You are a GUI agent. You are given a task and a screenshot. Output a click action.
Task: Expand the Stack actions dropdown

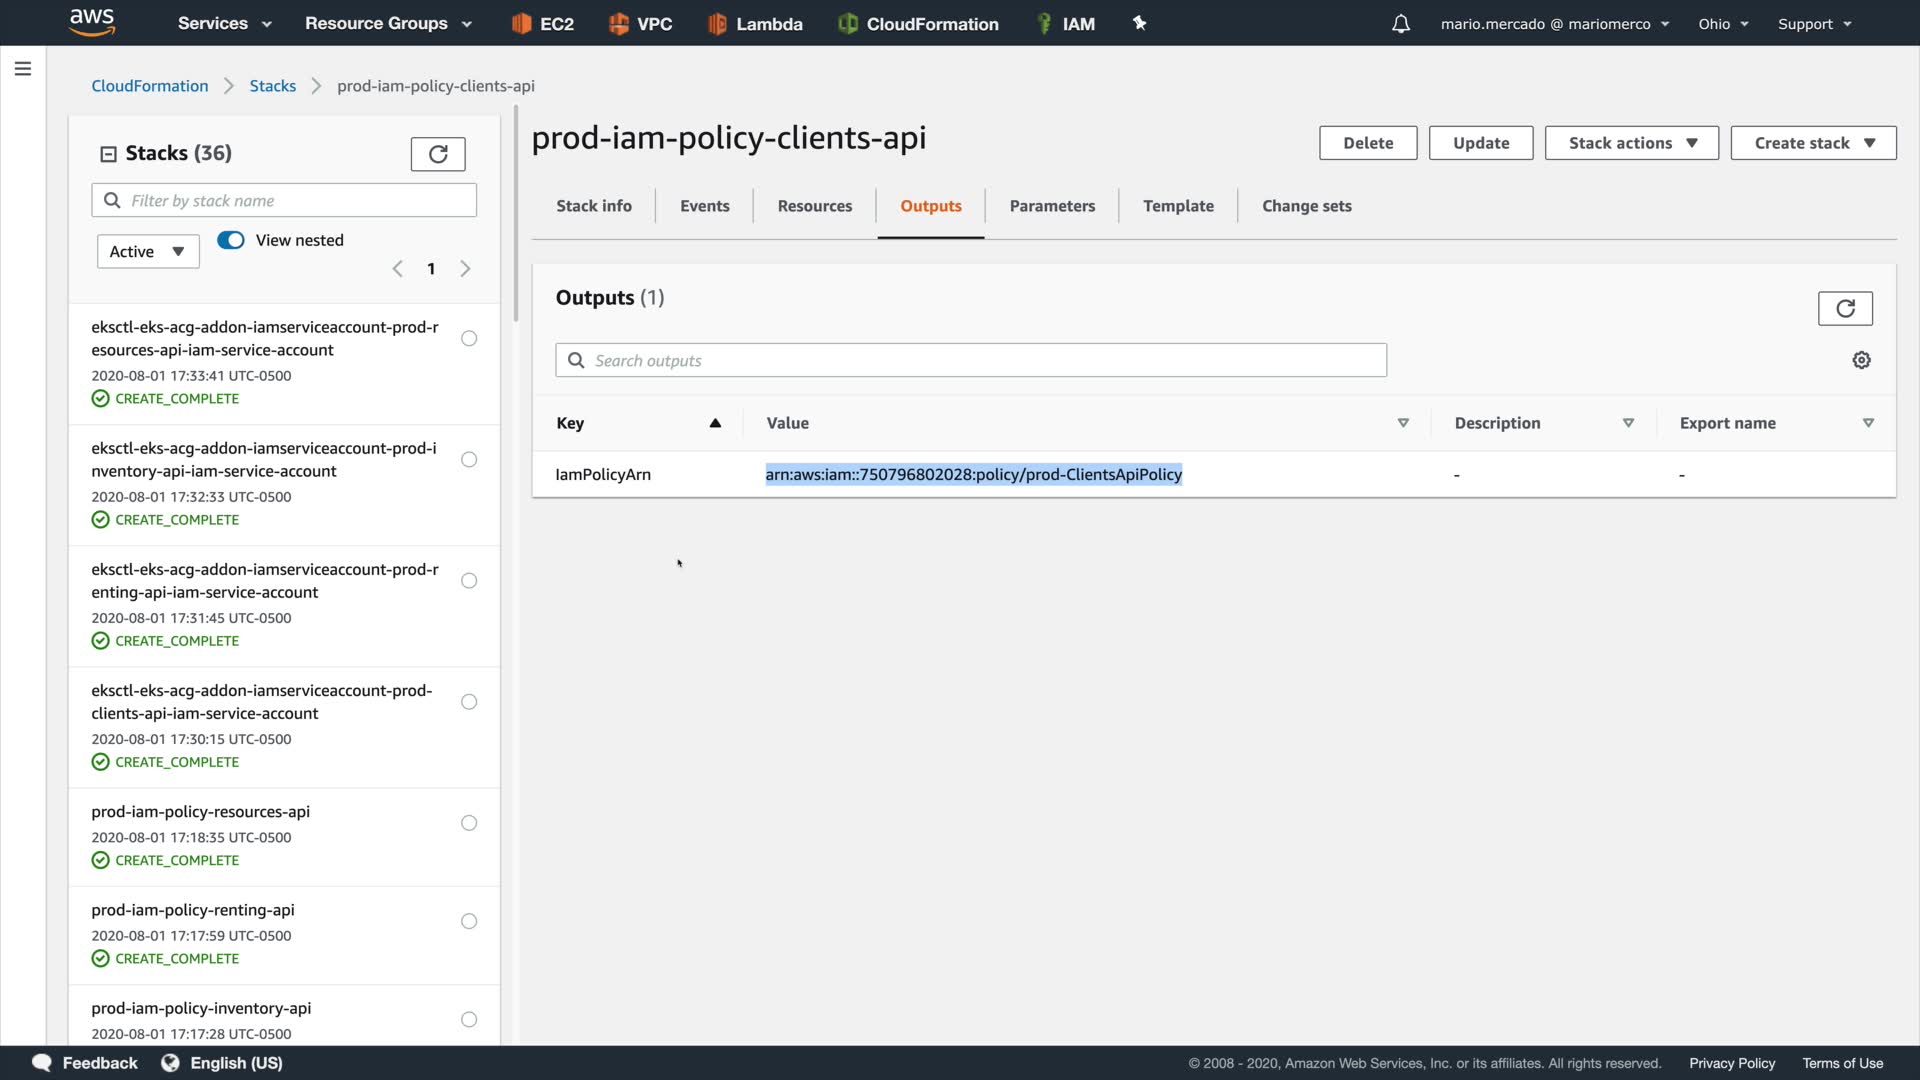click(x=1631, y=143)
